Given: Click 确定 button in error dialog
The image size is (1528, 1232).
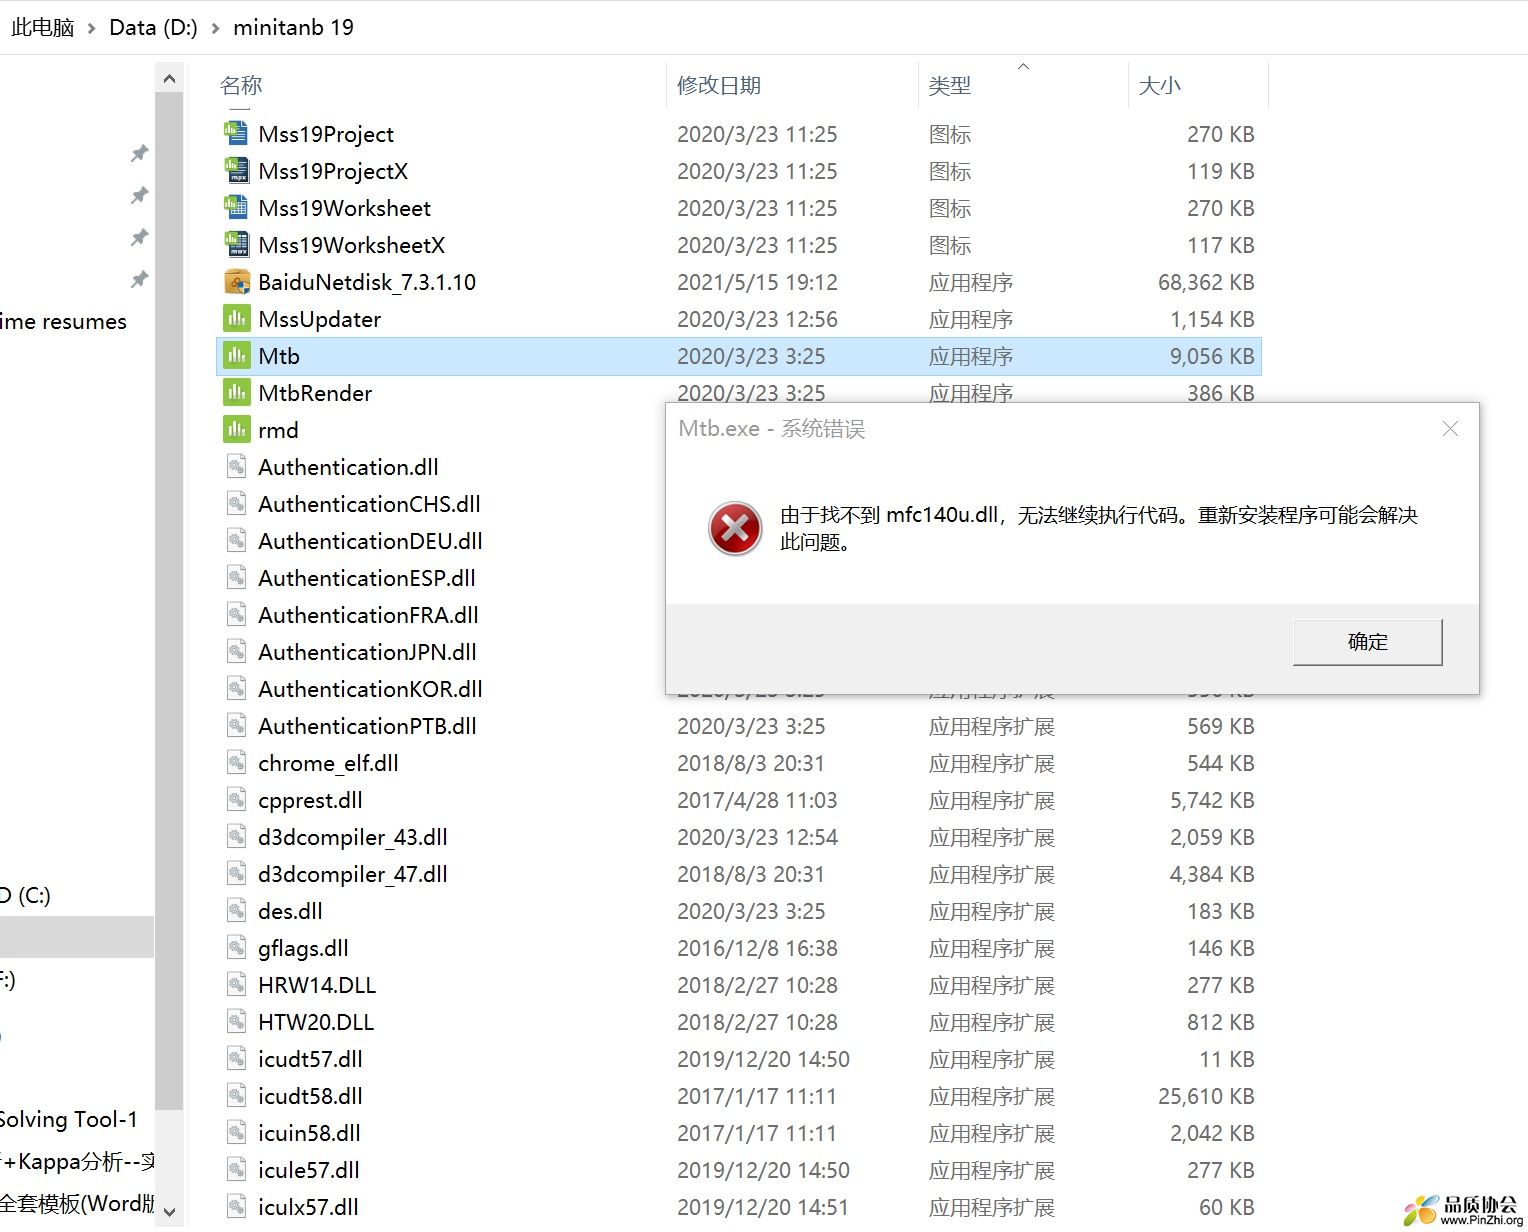Looking at the screenshot, I should (x=1367, y=642).
